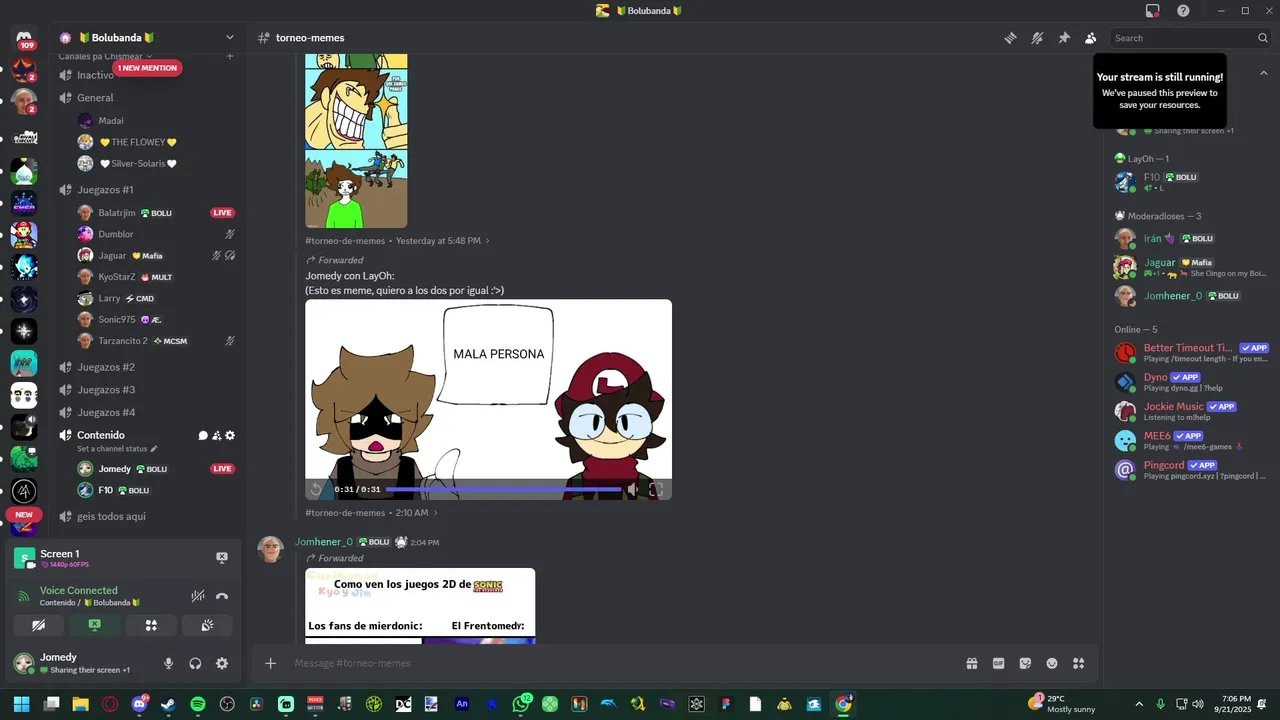
Task: Open the Pingcord bot profile
Action: (x=1192, y=469)
